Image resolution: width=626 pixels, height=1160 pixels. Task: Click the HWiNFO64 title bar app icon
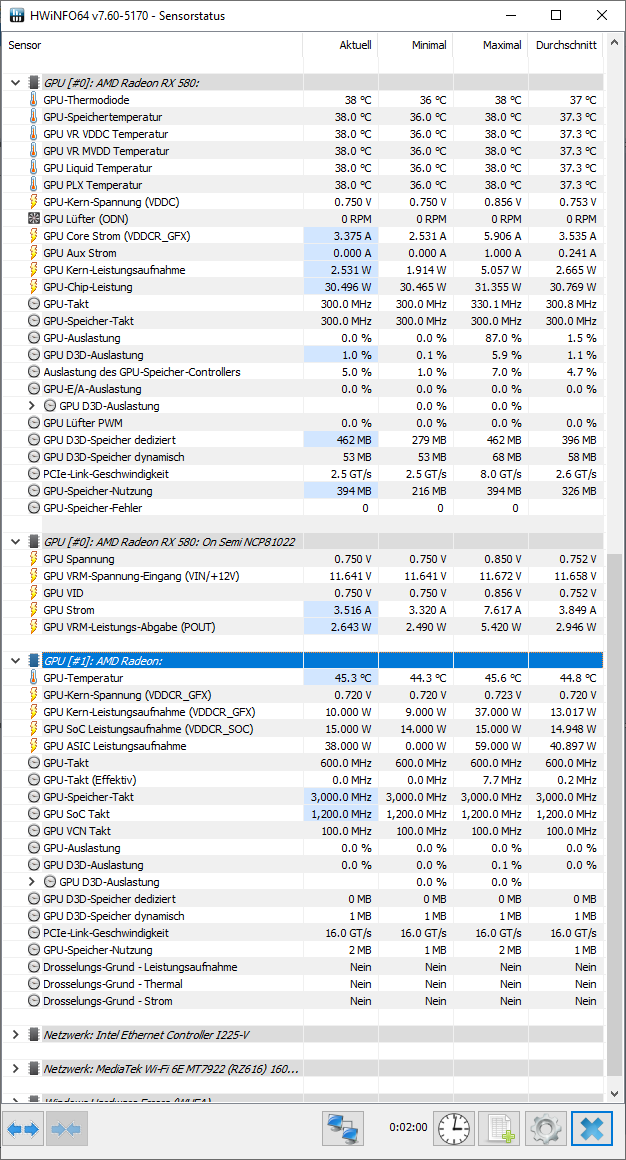[15, 16]
